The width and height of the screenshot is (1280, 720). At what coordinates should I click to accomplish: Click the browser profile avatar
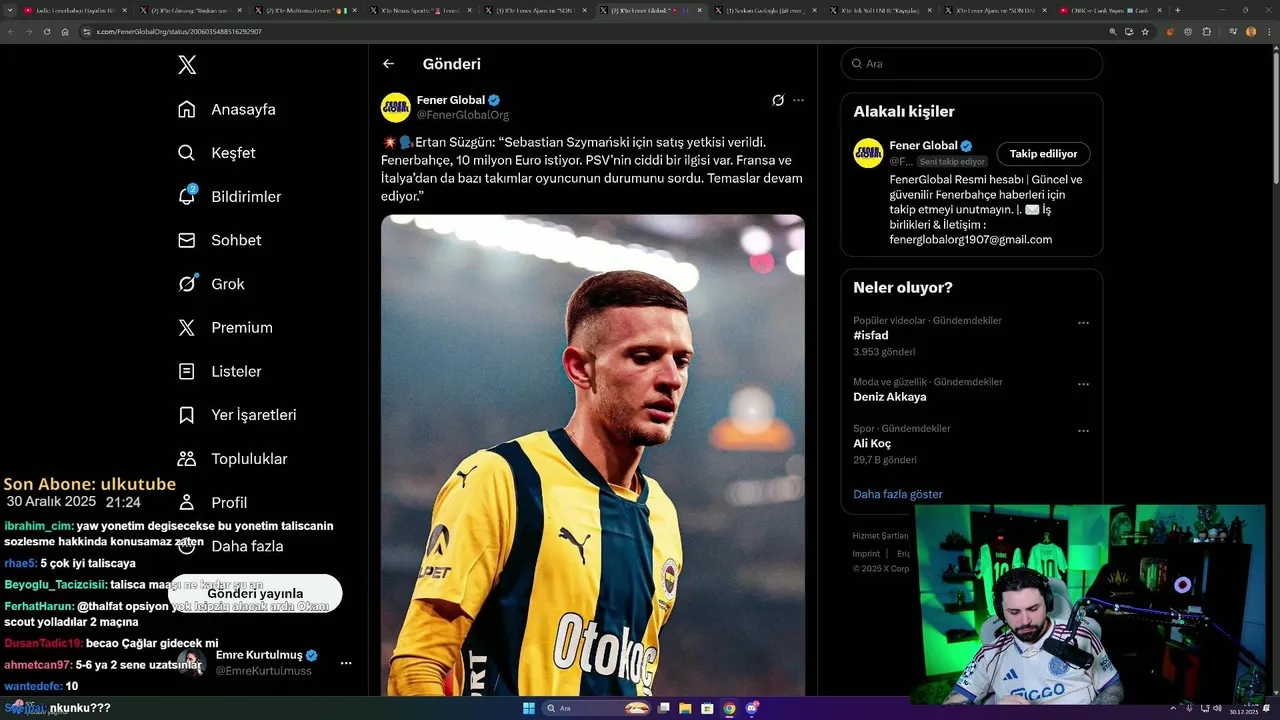click(1251, 31)
